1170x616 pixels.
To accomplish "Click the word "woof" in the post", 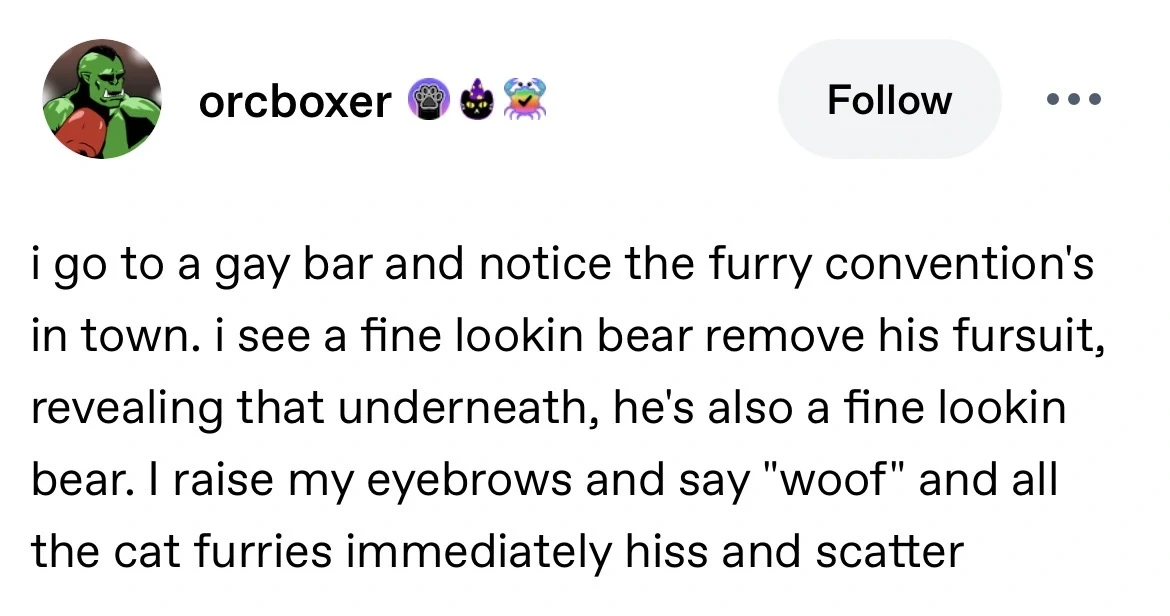I will pos(824,482).
